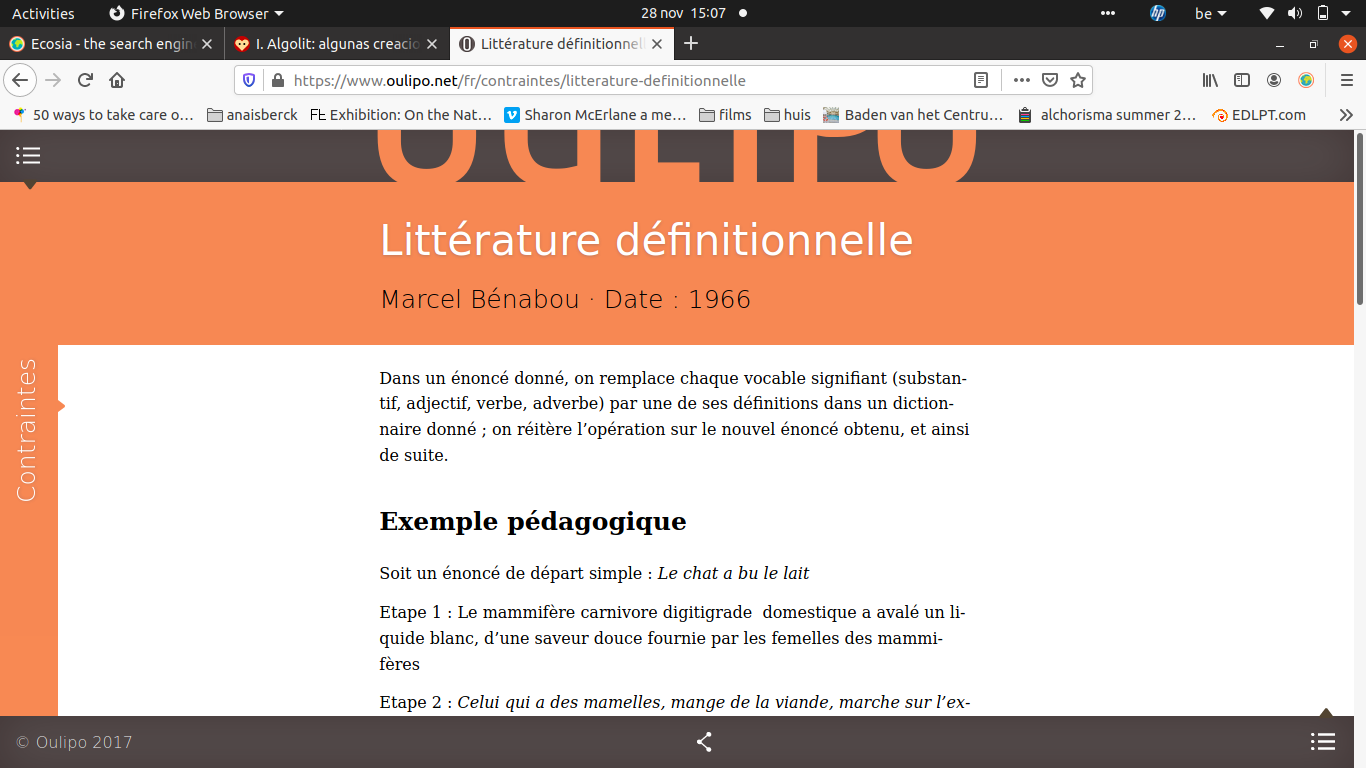
Task: Click the share icon in the footer
Action: 704,742
